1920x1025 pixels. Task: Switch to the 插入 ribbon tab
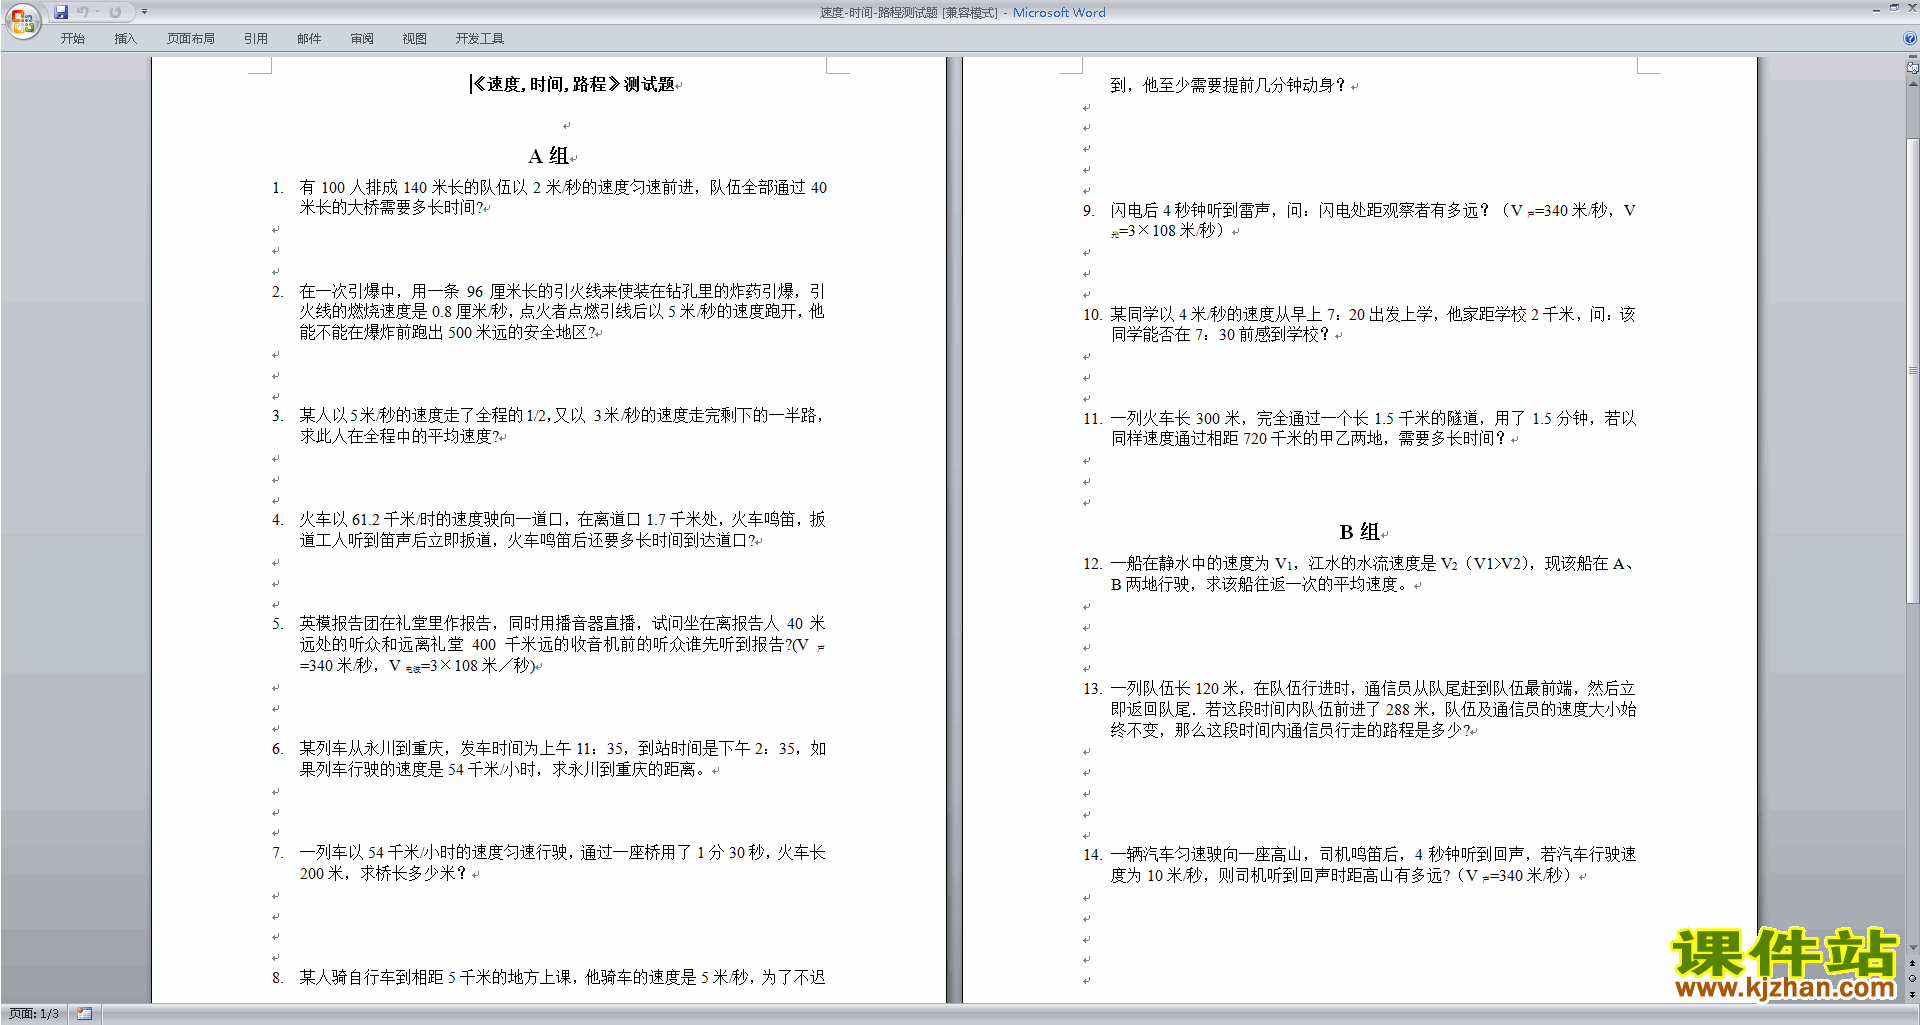pos(125,38)
